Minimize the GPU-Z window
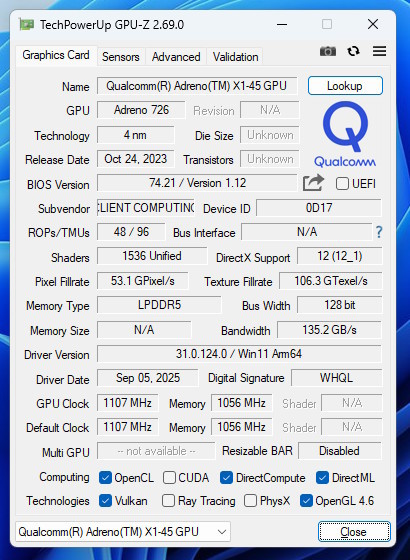 (282, 25)
